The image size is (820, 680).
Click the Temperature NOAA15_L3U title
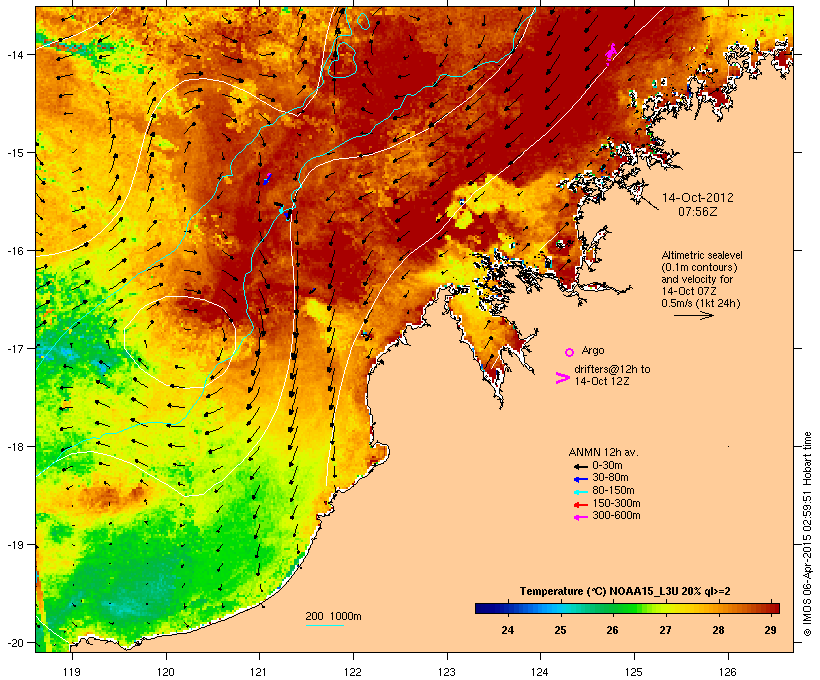[625, 592]
